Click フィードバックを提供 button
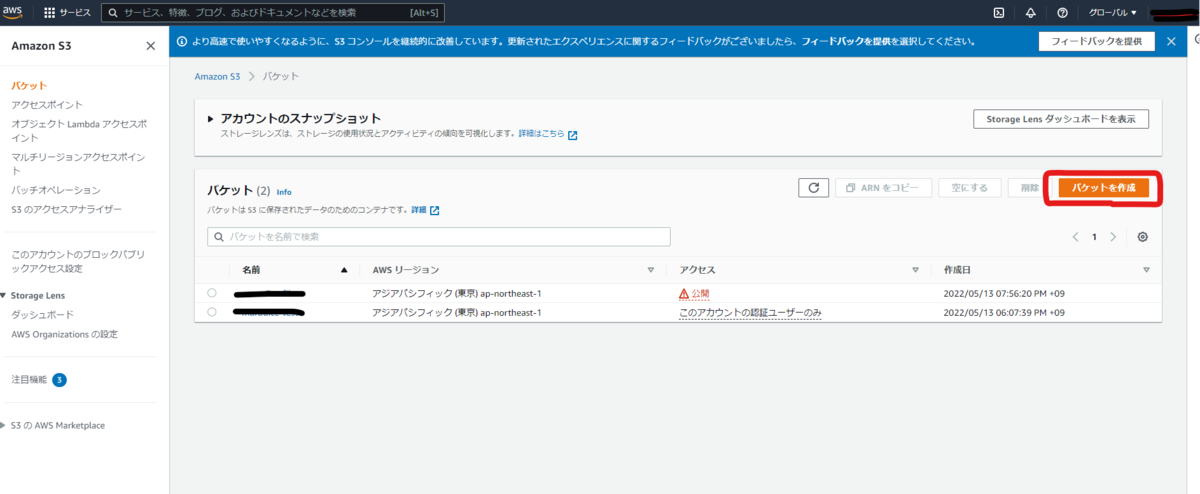The image size is (1200, 494). pos(1097,41)
